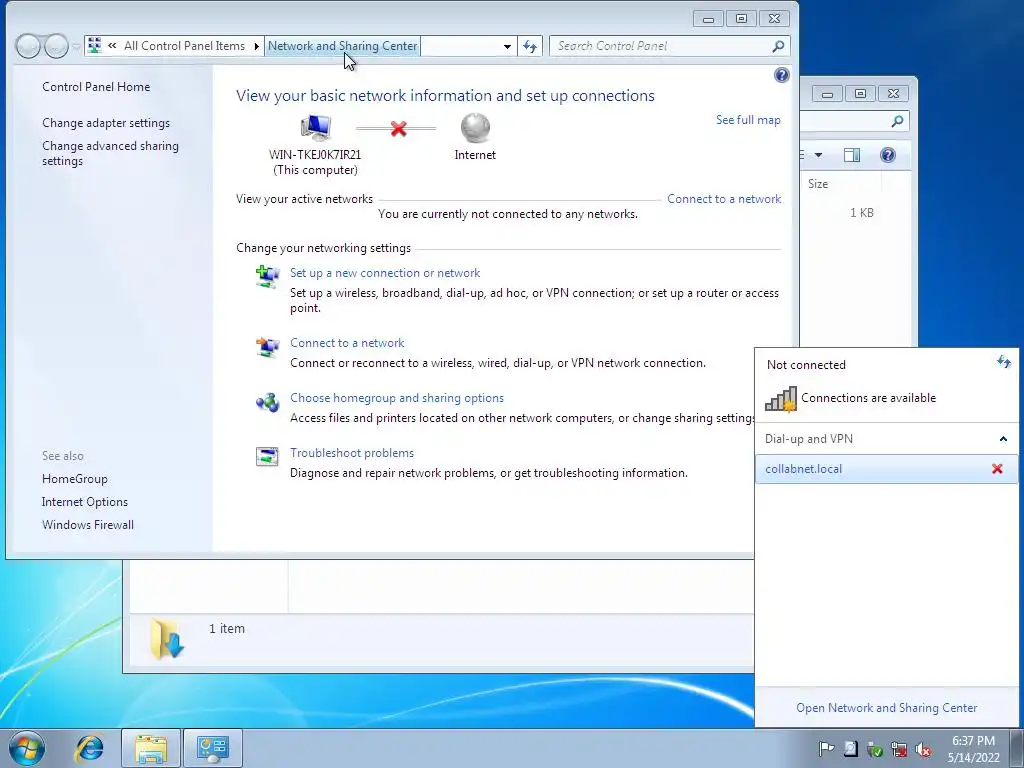Image resolution: width=1024 pixels, height=768 pixels.
Task: Toggle preview pane icon in background Explorer
Action: point(852,155)
